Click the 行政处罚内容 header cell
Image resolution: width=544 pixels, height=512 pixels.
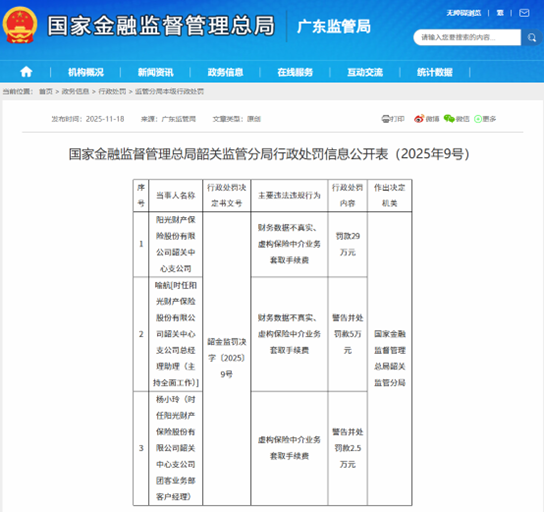(x=347, y=195)
